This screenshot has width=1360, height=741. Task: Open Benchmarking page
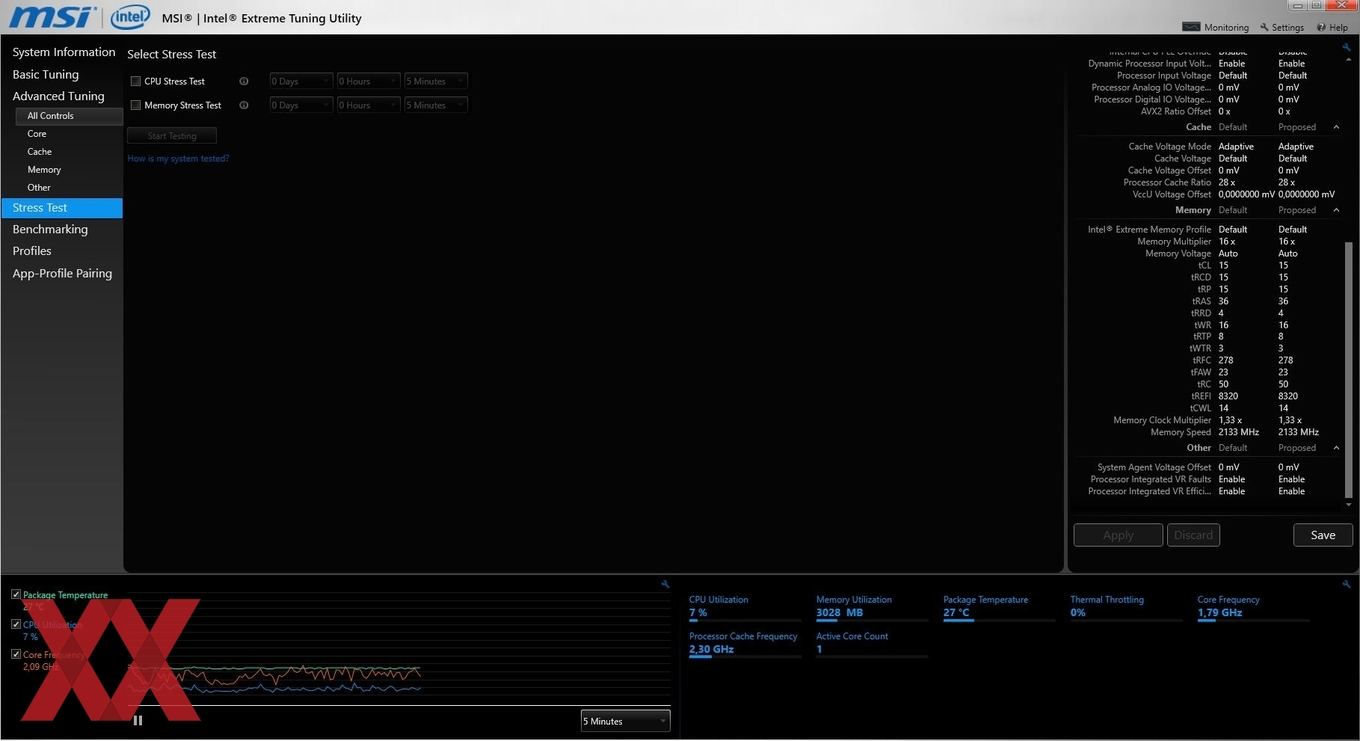point(50,229)
